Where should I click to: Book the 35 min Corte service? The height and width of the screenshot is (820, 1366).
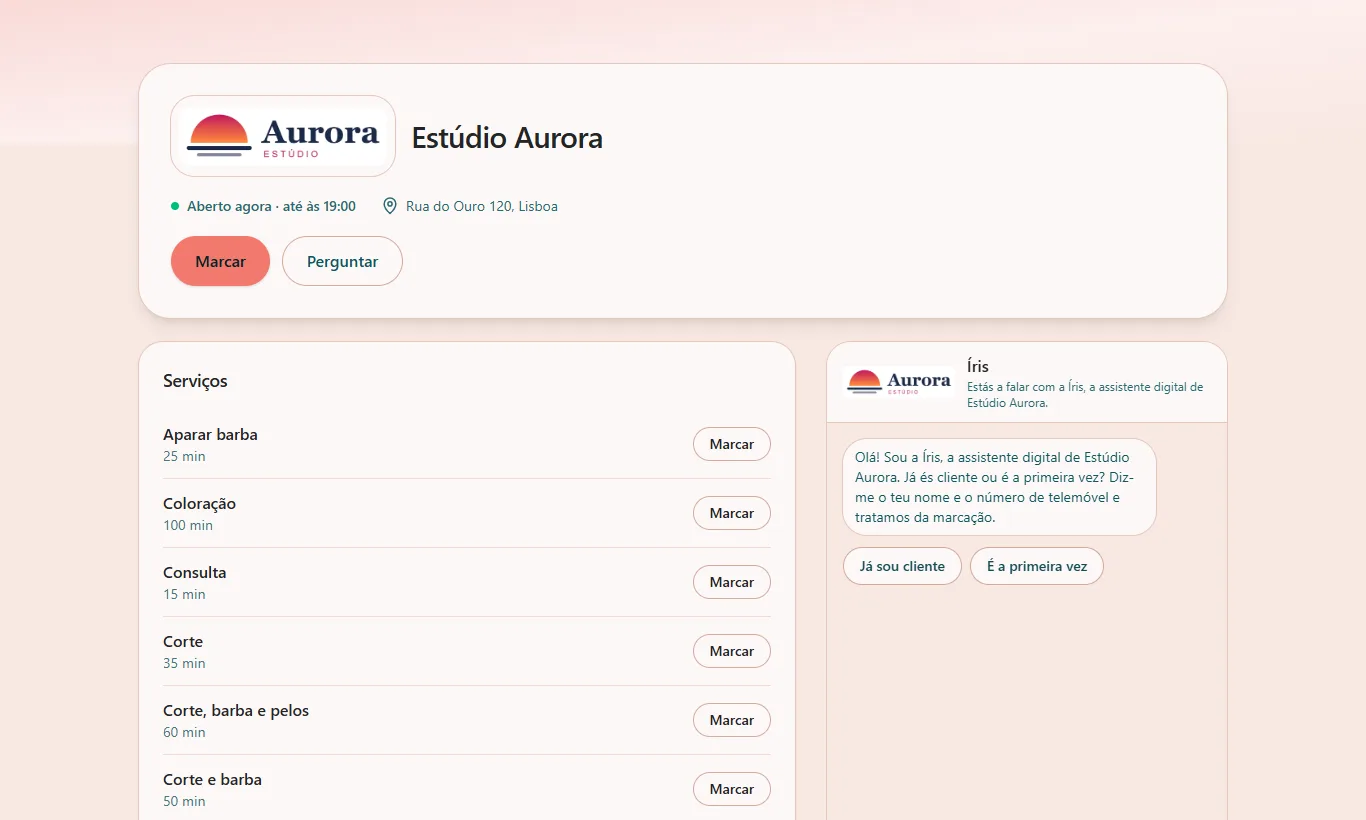[732, 651]
